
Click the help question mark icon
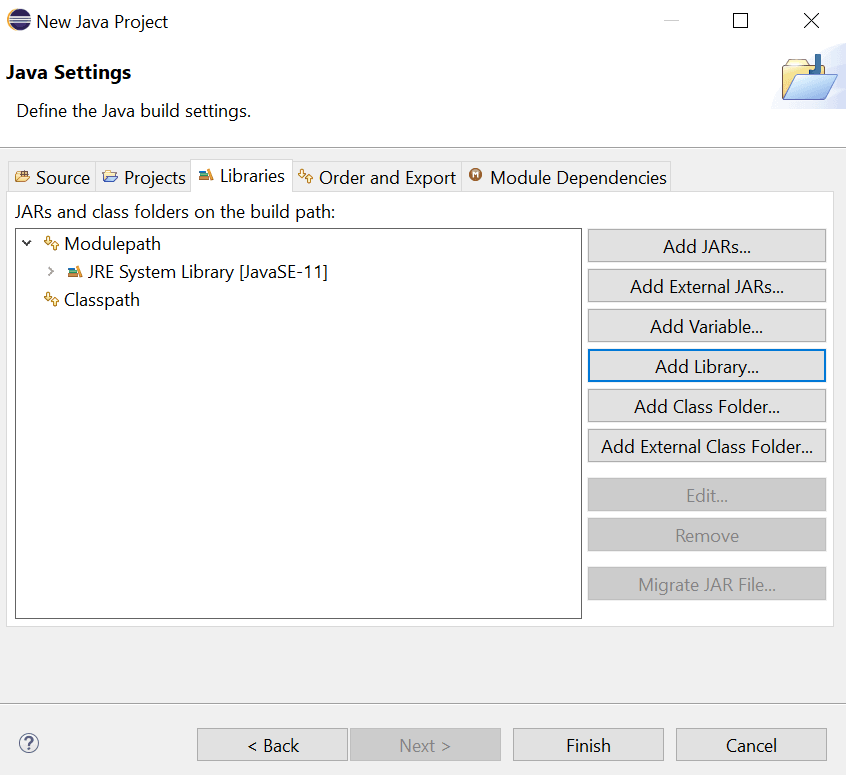click(29, 743)
